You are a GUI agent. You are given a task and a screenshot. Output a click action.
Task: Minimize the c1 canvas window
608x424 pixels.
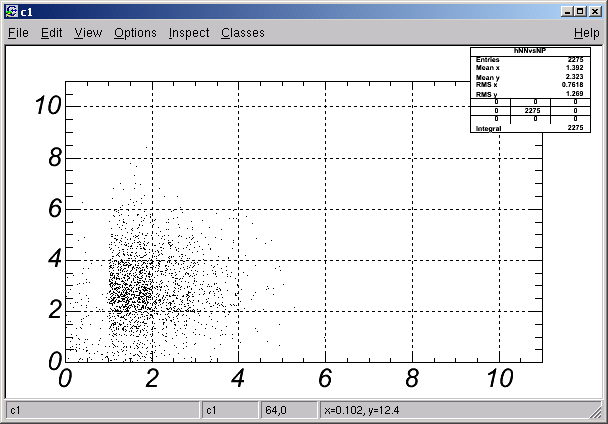567,12
